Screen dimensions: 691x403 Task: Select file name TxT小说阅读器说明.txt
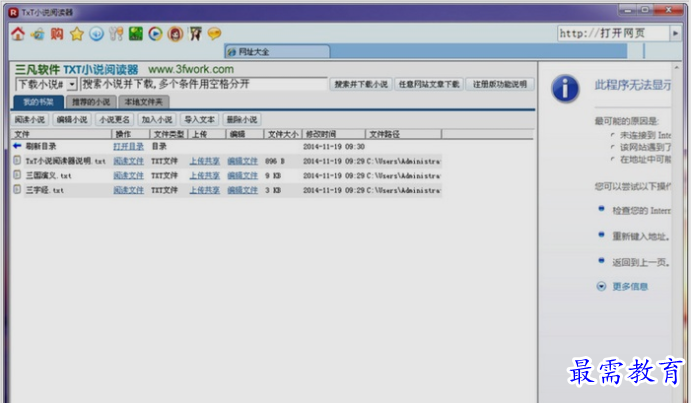coord(65,161)
